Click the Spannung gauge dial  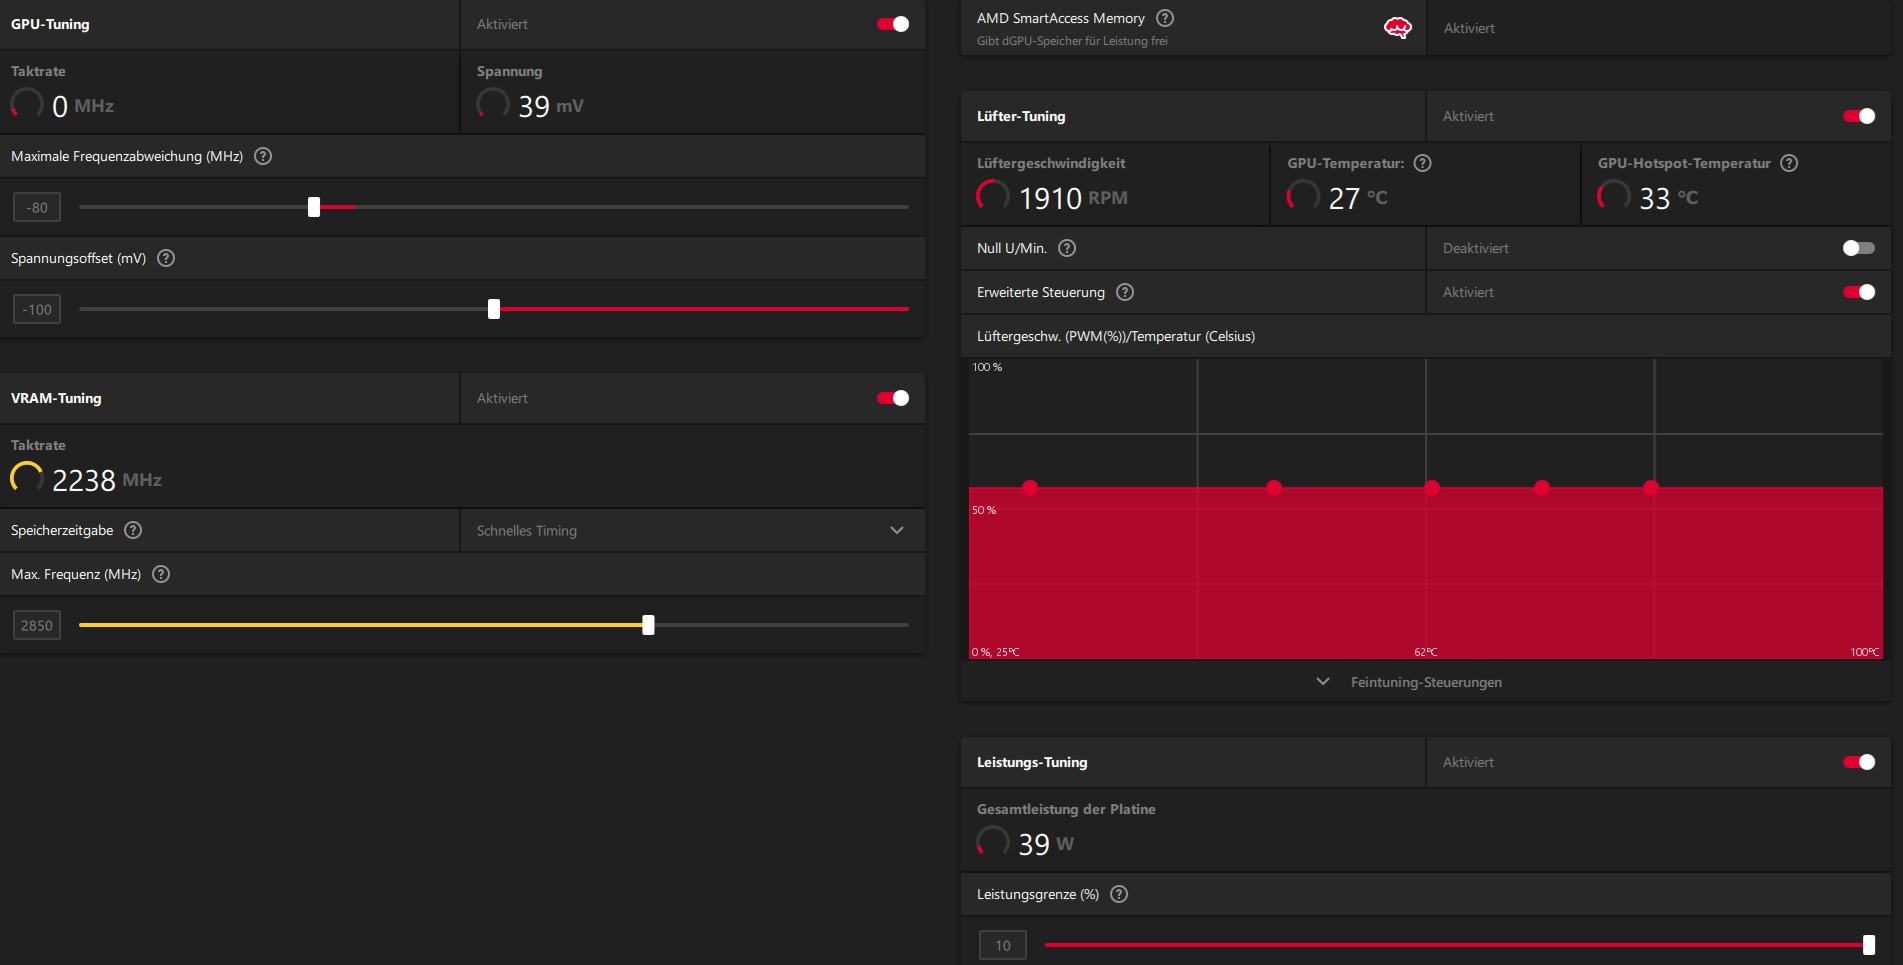(x=493, y=104)
